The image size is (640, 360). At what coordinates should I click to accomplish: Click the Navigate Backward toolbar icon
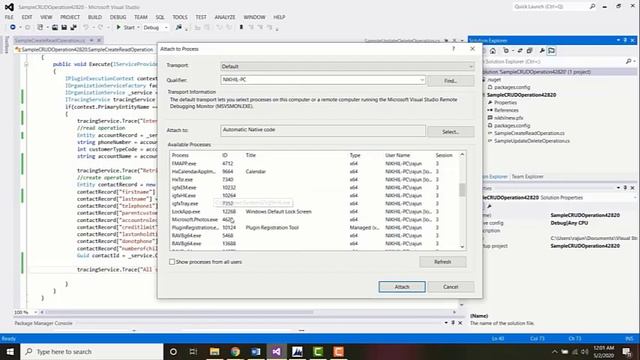pos(13,27)
